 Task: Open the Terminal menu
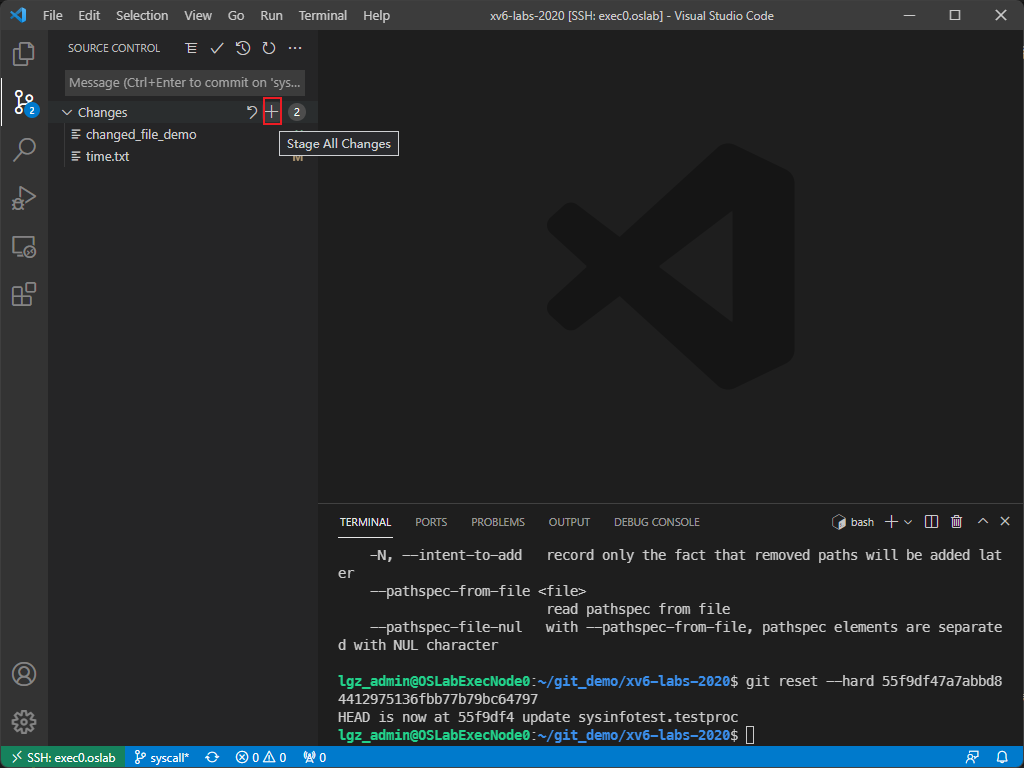click(x=322, y=15)
